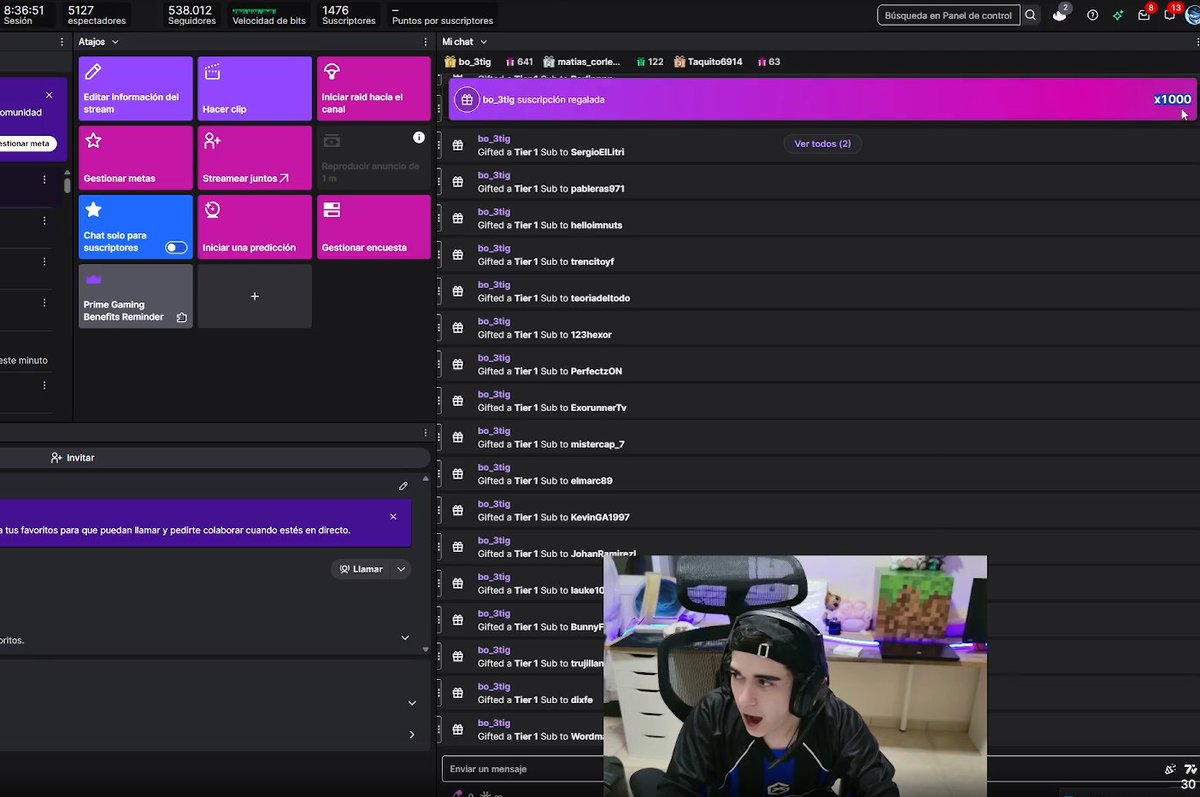Open Editar información del stream shortcut
The width and height of the screenshot is (1200, 797).
click(x=136, y=88)
